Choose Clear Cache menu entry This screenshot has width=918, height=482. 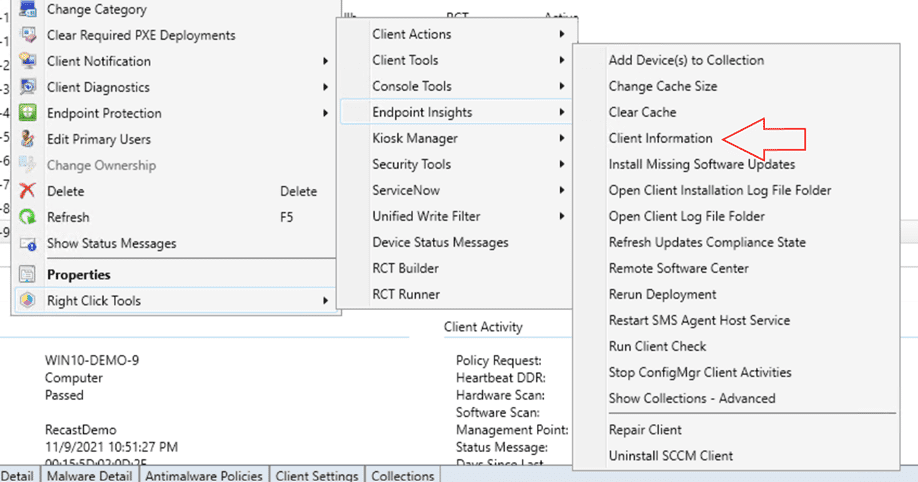coord(642,112)
